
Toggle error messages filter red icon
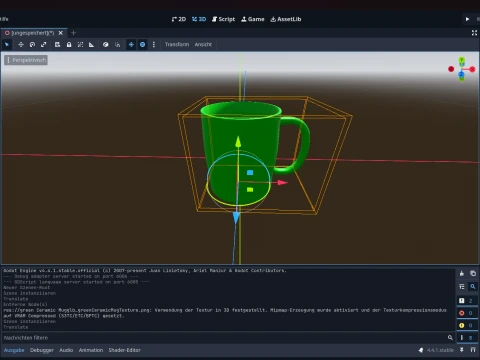click(466, 313)
